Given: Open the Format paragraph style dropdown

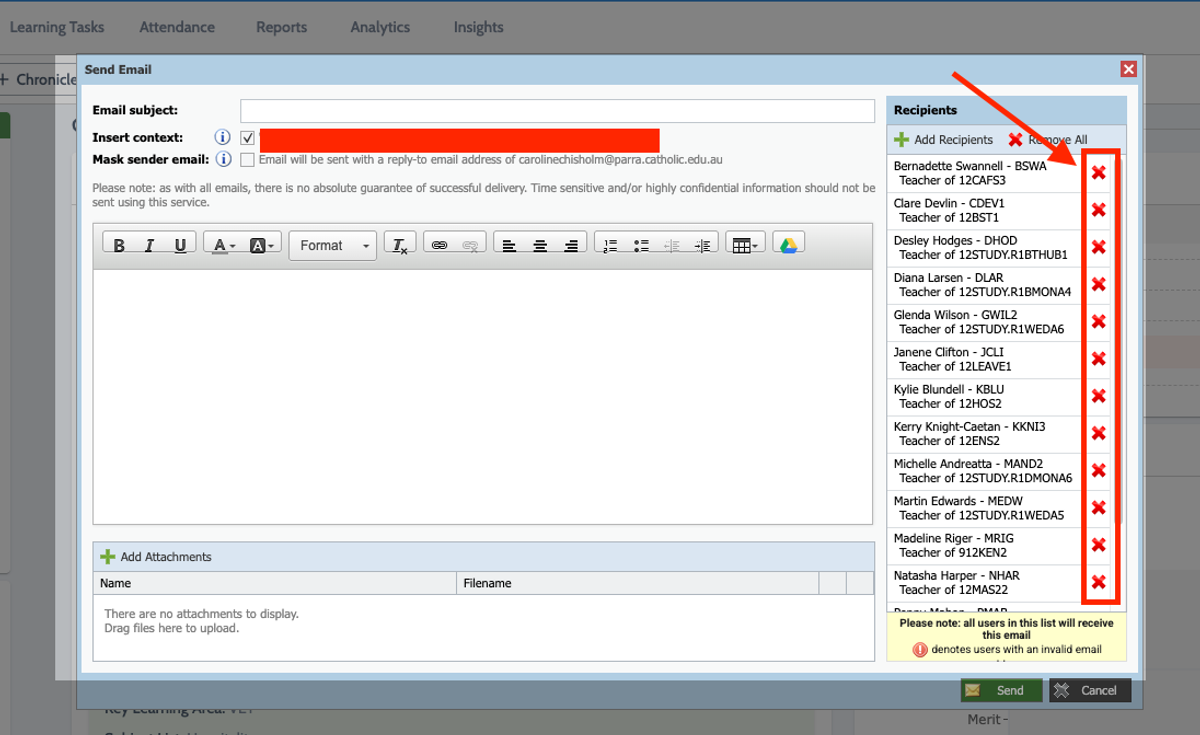Looking at the screenshot, I should point(333,245).
